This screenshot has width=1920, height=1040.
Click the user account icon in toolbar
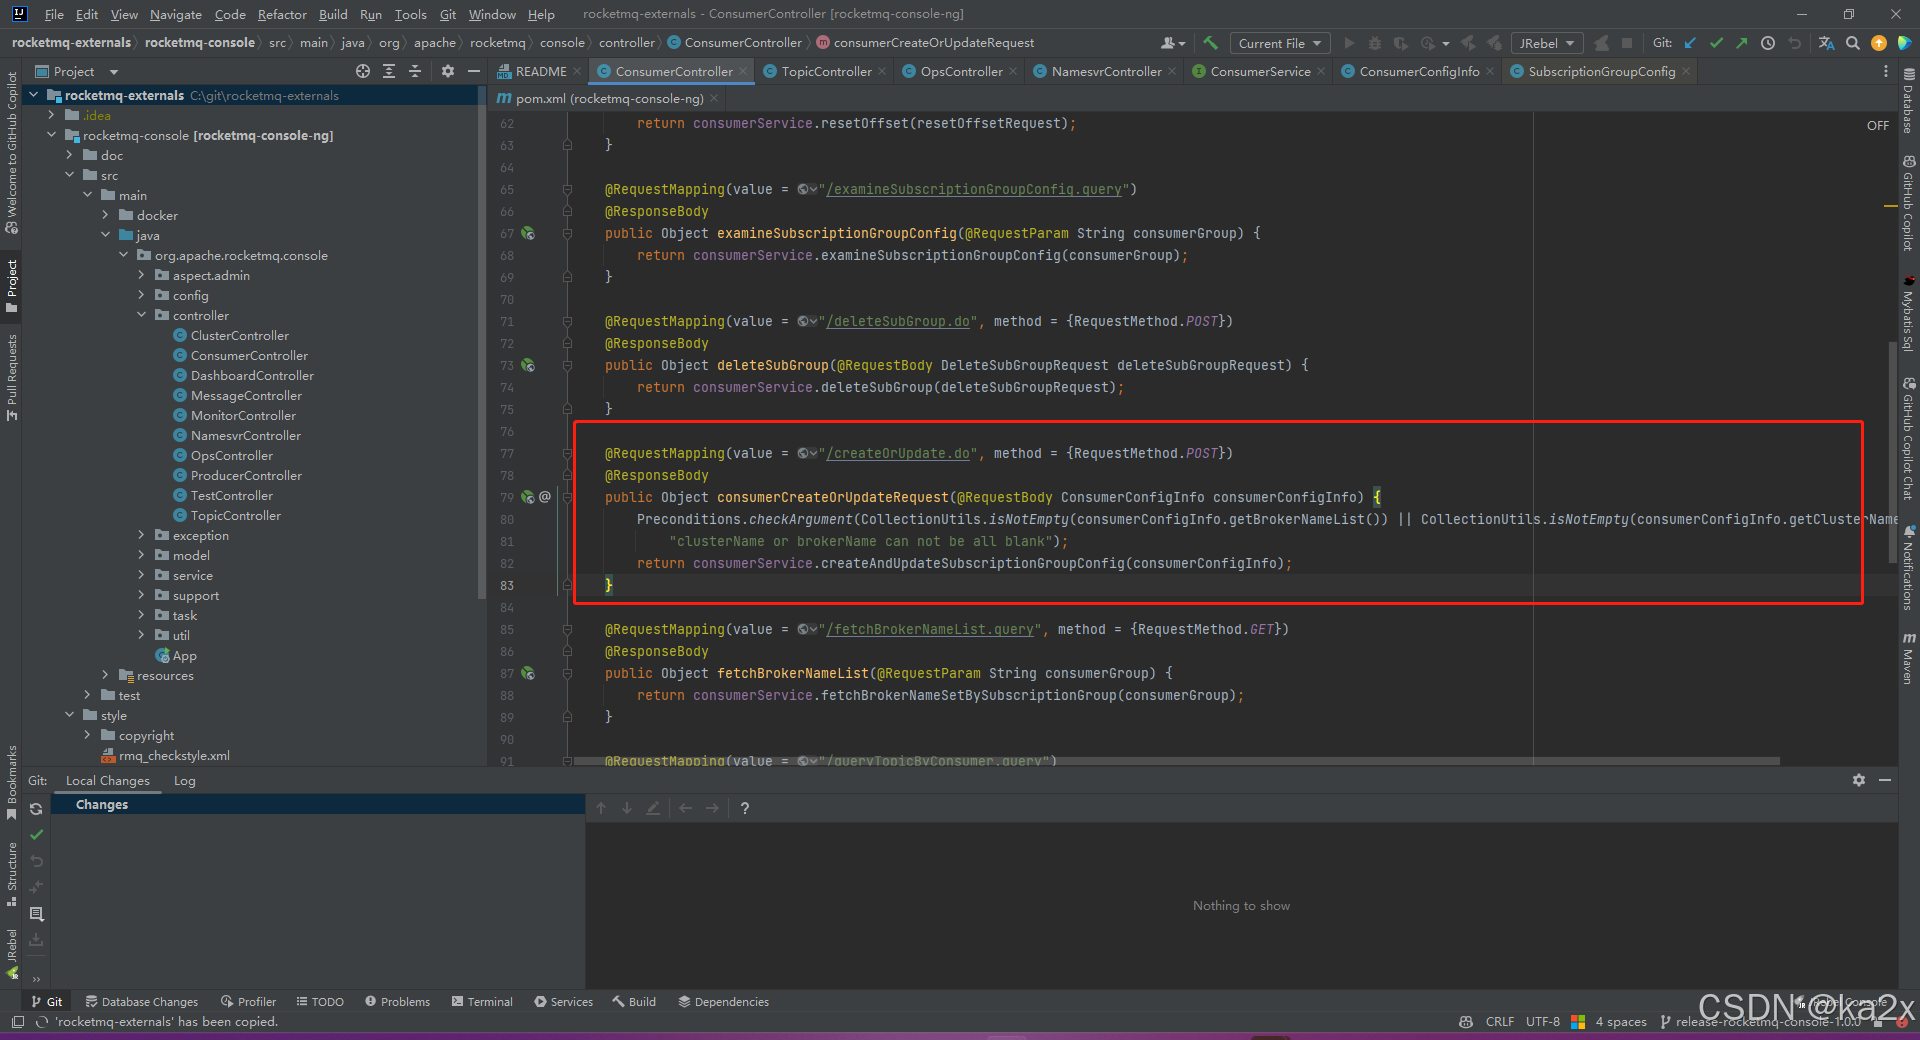click(1172, 43)
